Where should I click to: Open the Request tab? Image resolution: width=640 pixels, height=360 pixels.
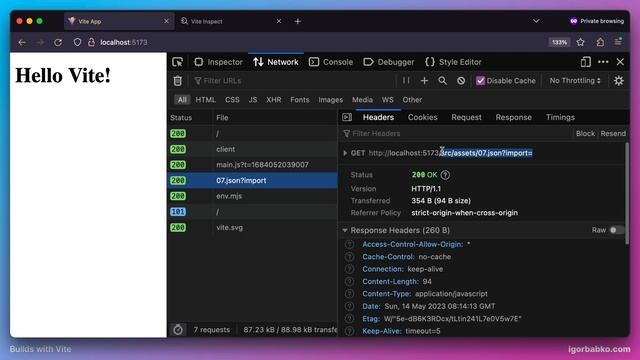(x=466, y=117)
